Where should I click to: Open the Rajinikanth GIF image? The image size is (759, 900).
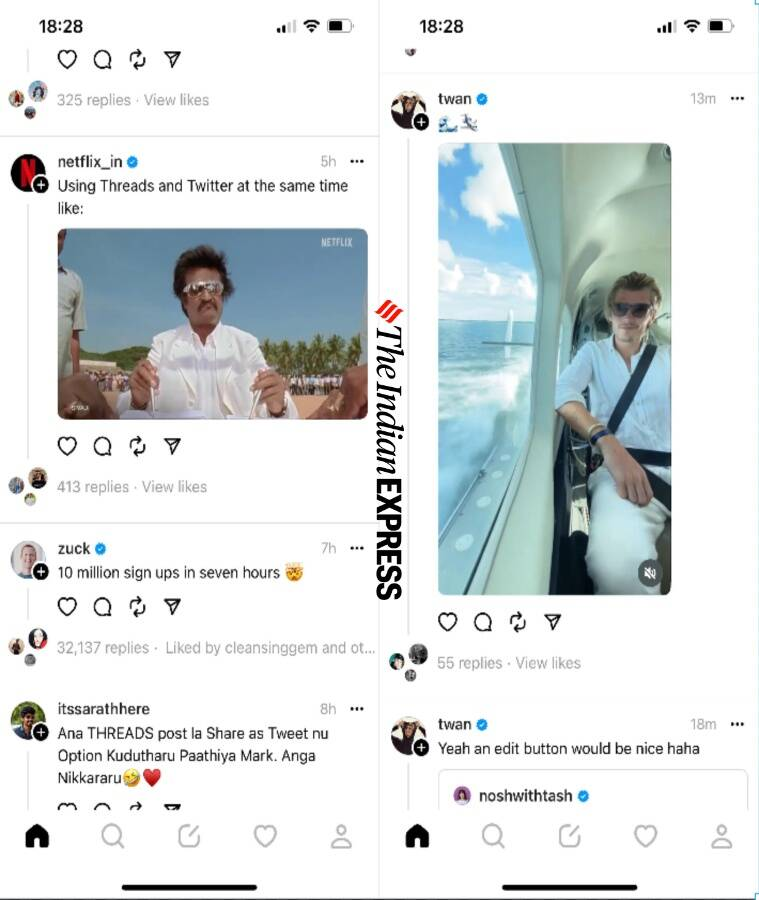coord(212,324)
